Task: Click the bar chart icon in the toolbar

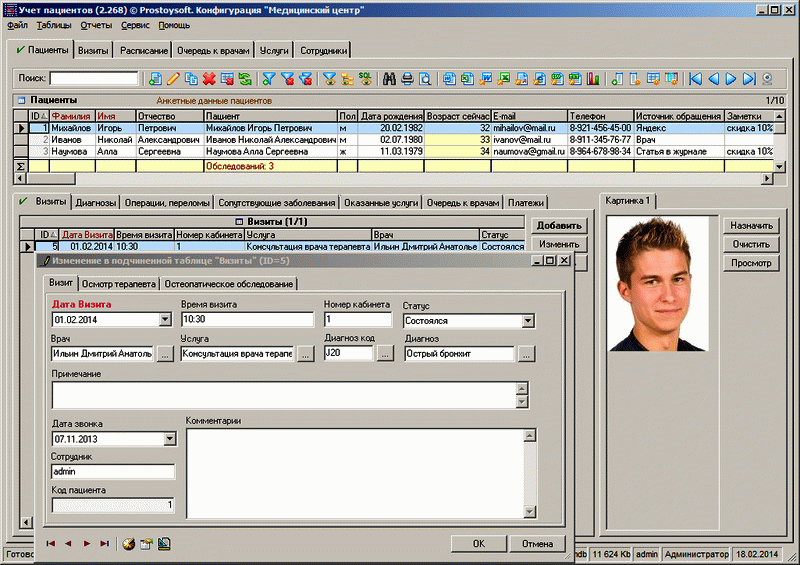Action: coord(593,78)
